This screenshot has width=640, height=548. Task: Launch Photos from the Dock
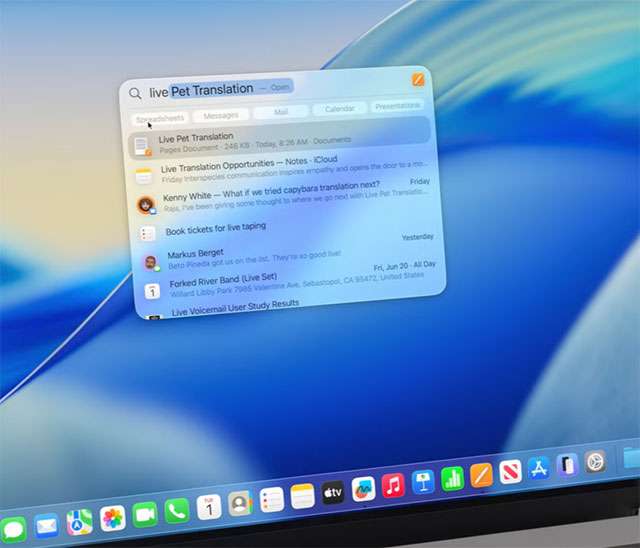112,518
